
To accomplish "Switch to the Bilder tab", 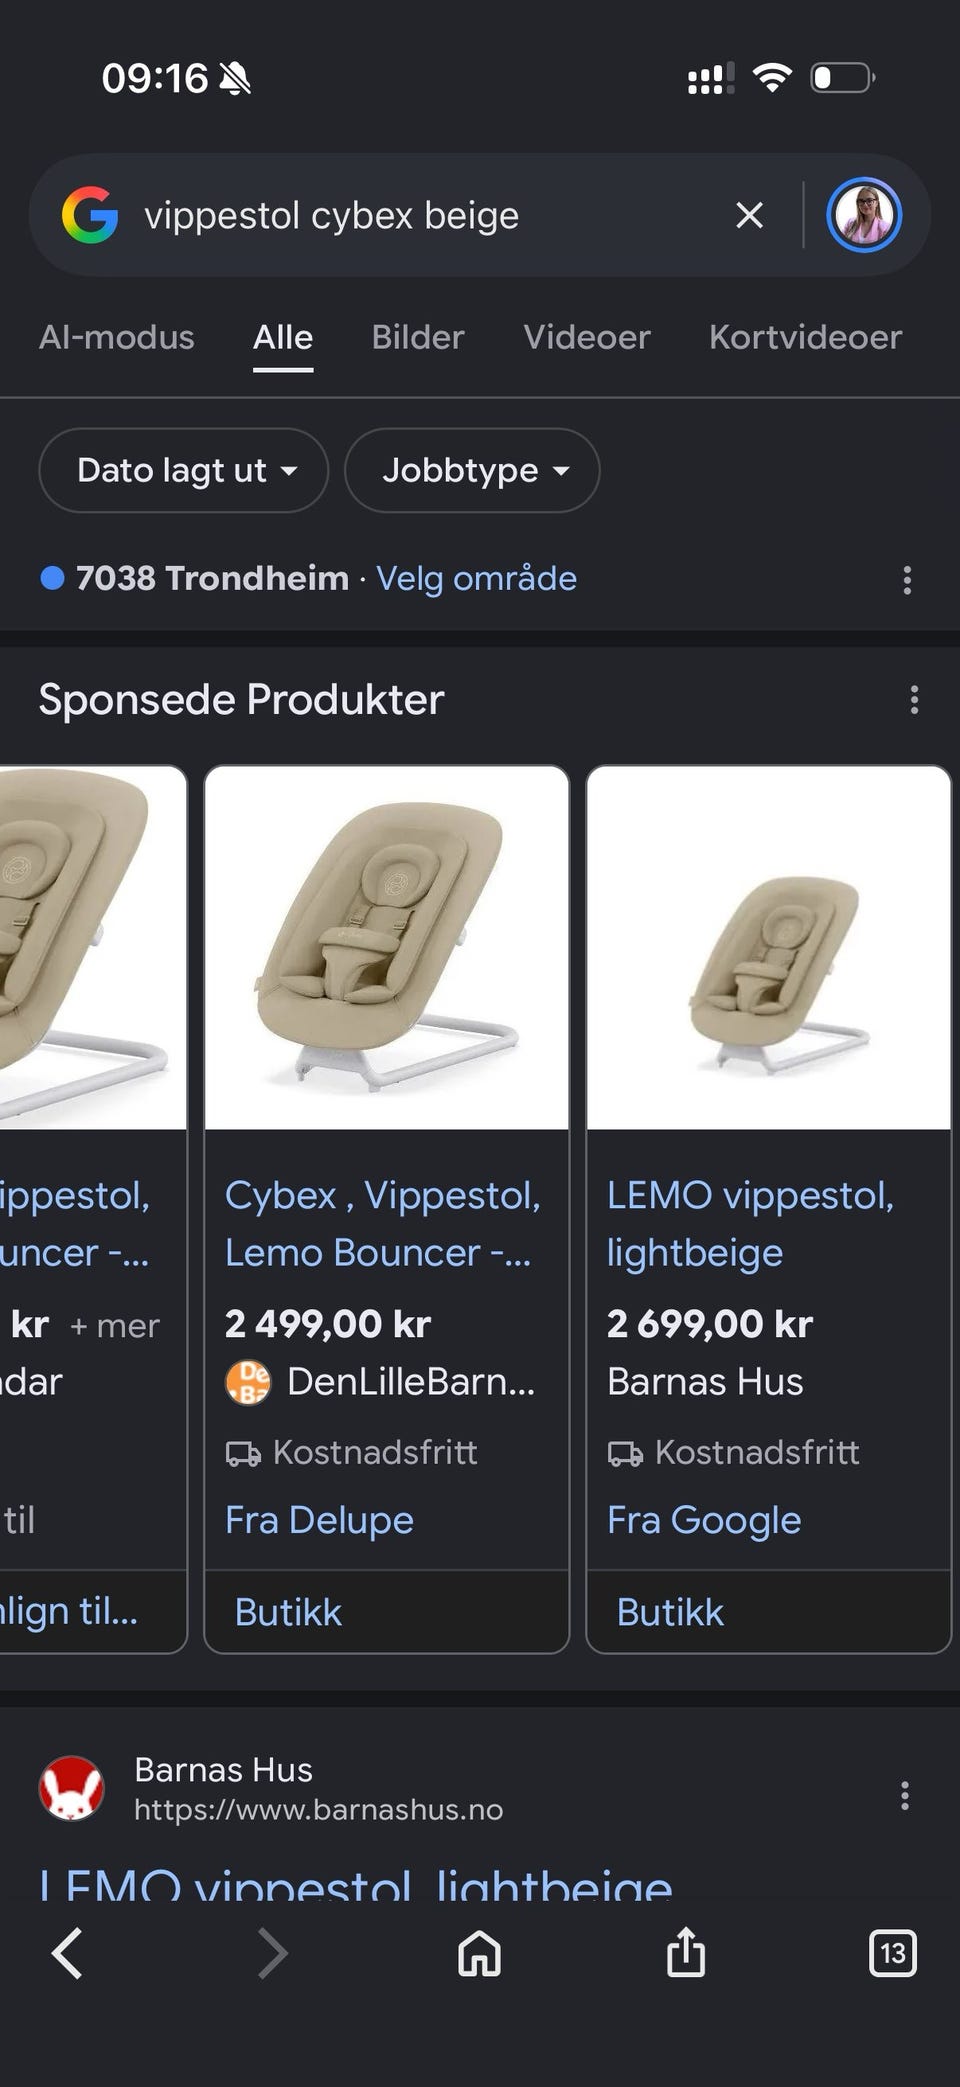I will coord(418,337).
